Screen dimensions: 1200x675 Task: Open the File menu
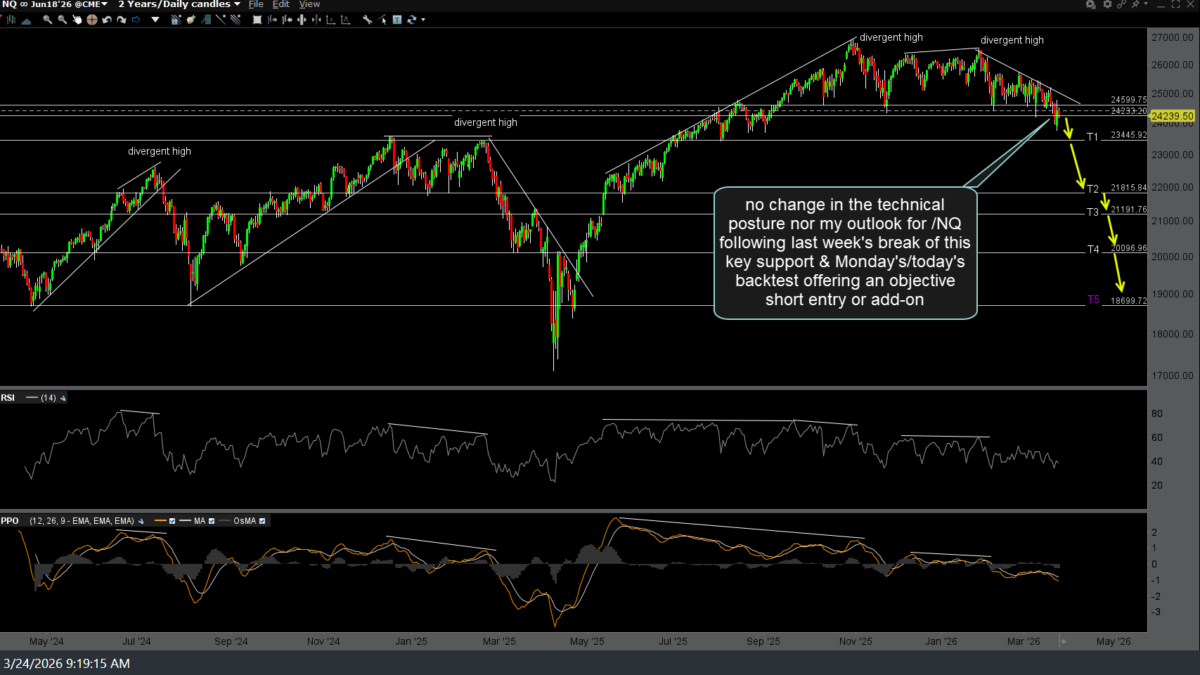tap(256, 5)
